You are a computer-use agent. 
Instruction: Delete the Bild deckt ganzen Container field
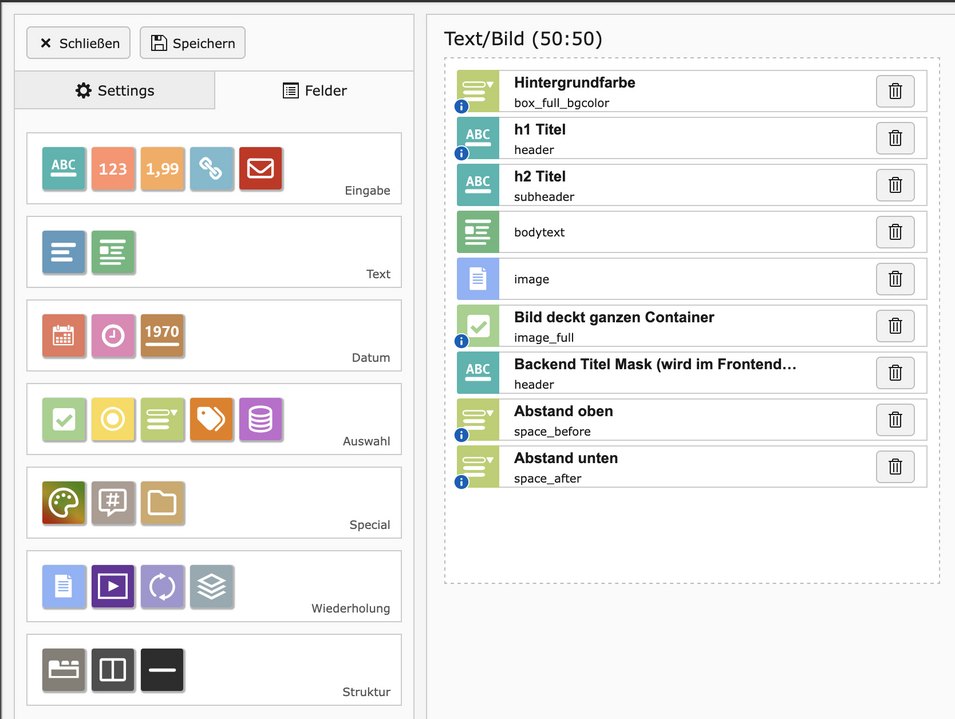click(895, 326)
